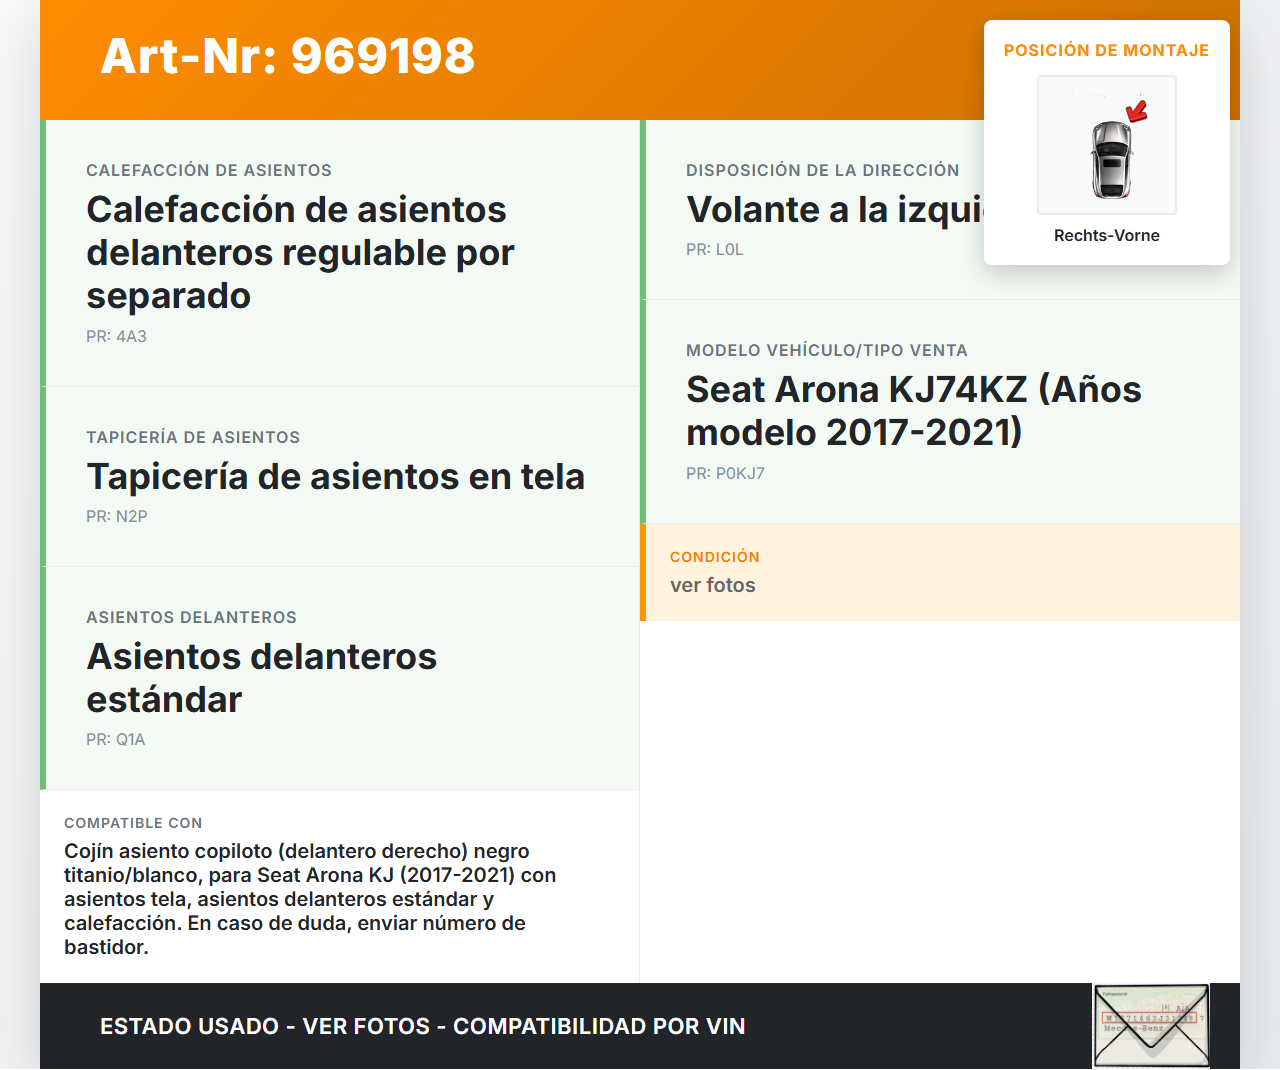Click the red arrow on car diagram
The width and height of the screenshot is (1280, 1070).
click(x=1137, y=110)
